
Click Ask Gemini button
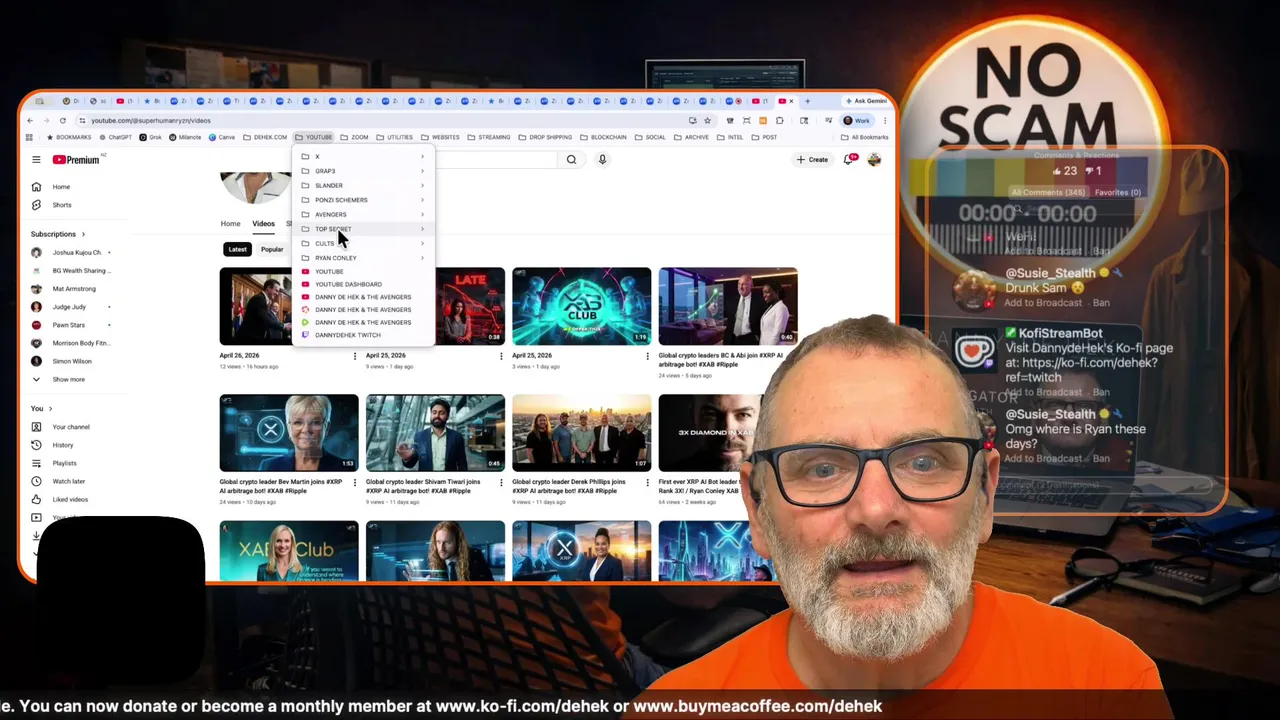[x=866, y=101]
